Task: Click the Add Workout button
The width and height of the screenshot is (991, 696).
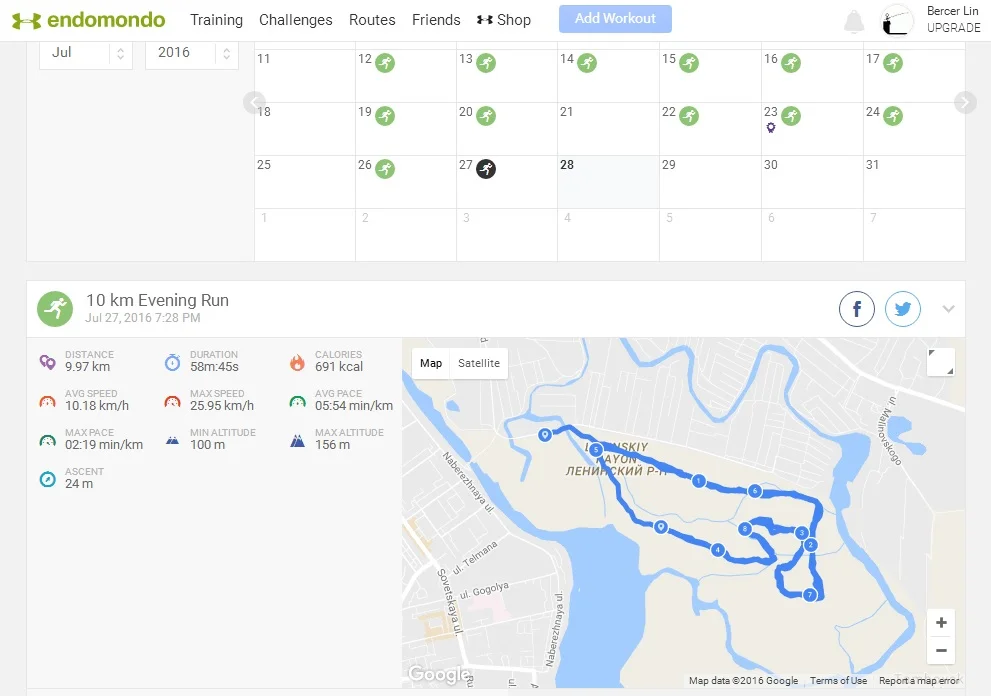Action: (615, 19)
